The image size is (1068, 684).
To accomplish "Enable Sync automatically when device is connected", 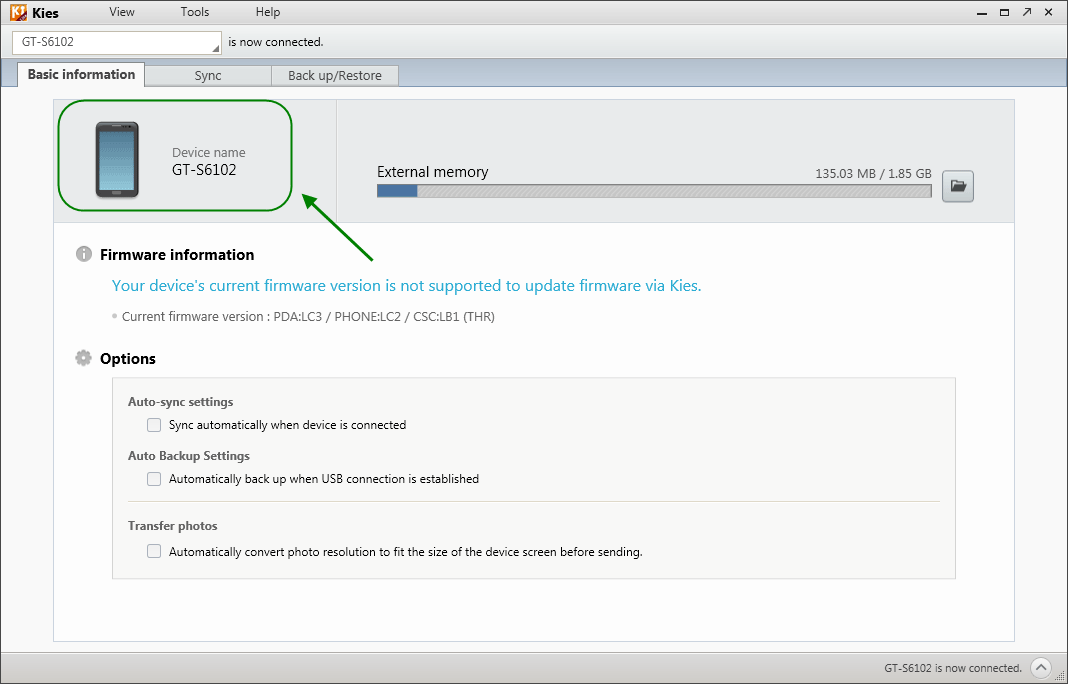I will pyautogui.click(x=154, y=425).
